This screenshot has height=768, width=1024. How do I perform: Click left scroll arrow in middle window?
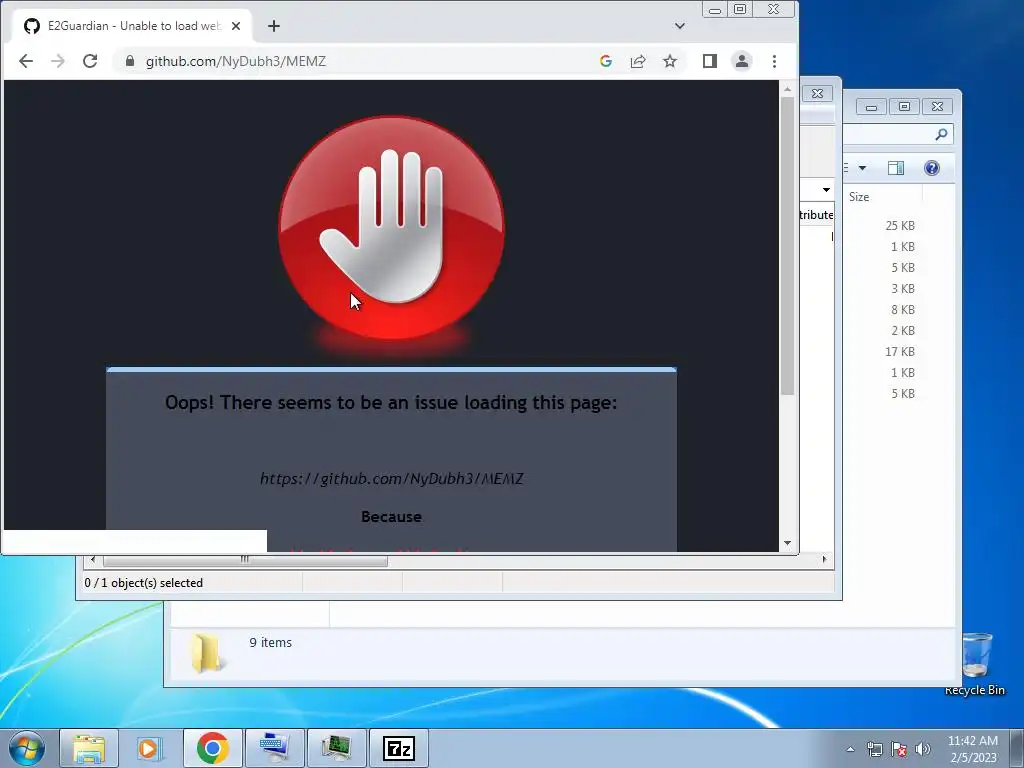point(93,560)
